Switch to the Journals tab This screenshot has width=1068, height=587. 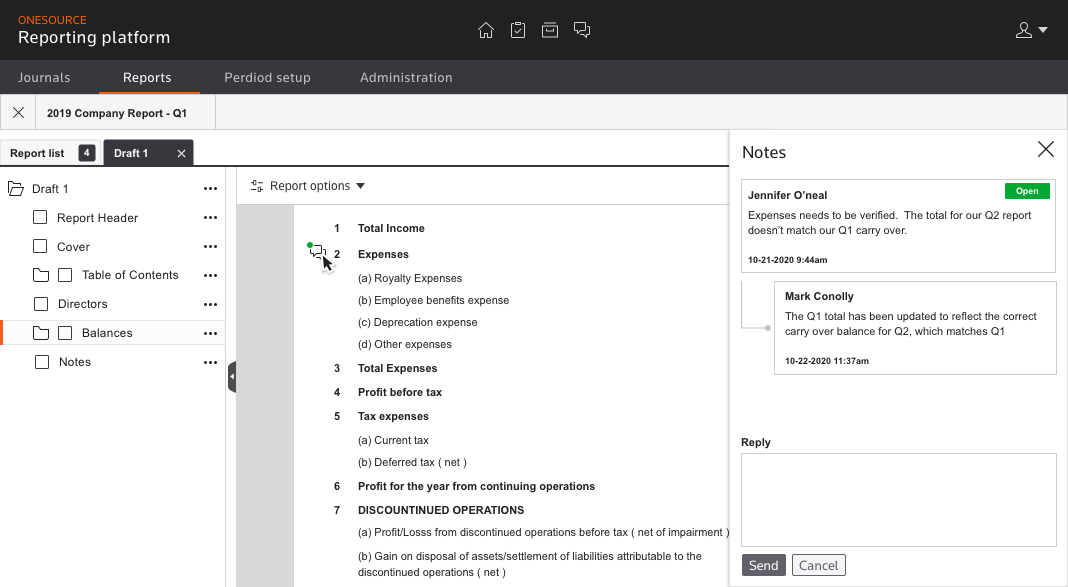click(44, 78)
